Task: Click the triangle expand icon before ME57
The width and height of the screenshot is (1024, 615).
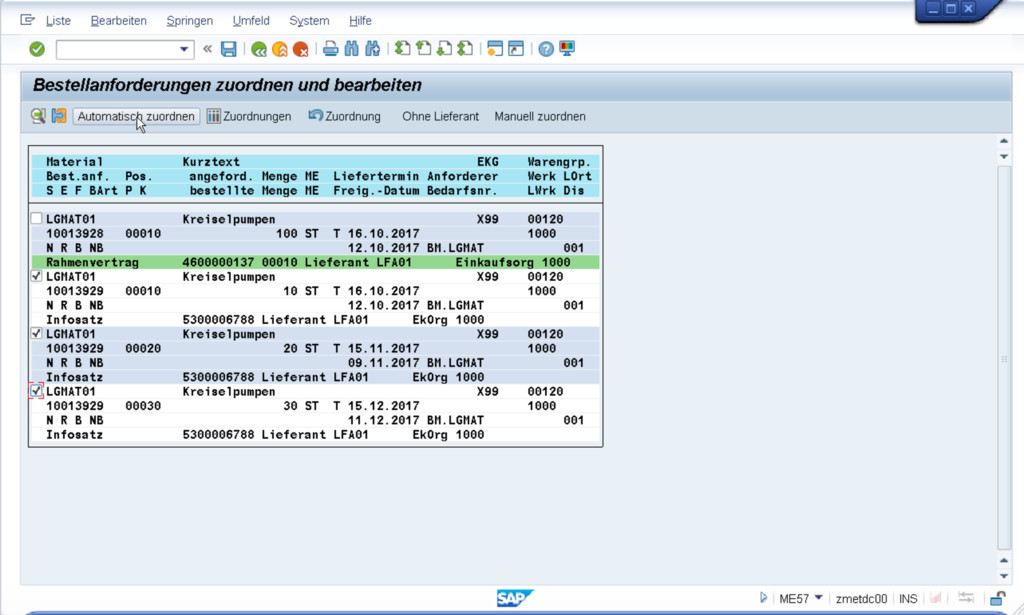Action: click(763, 597)
